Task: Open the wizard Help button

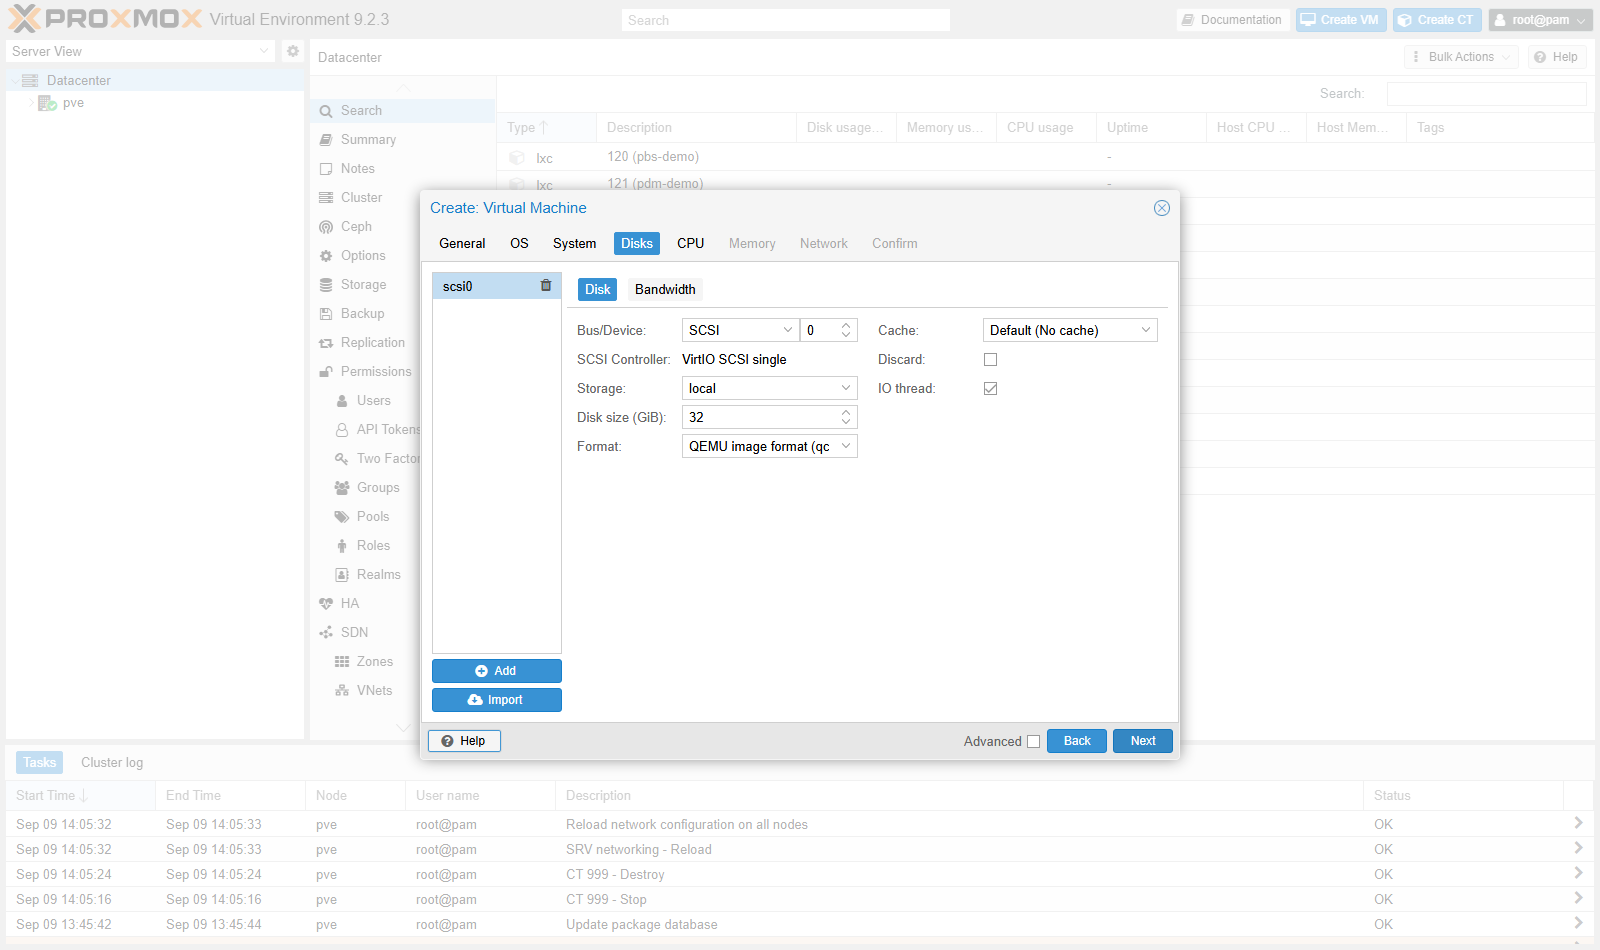Action: point(464,741)
